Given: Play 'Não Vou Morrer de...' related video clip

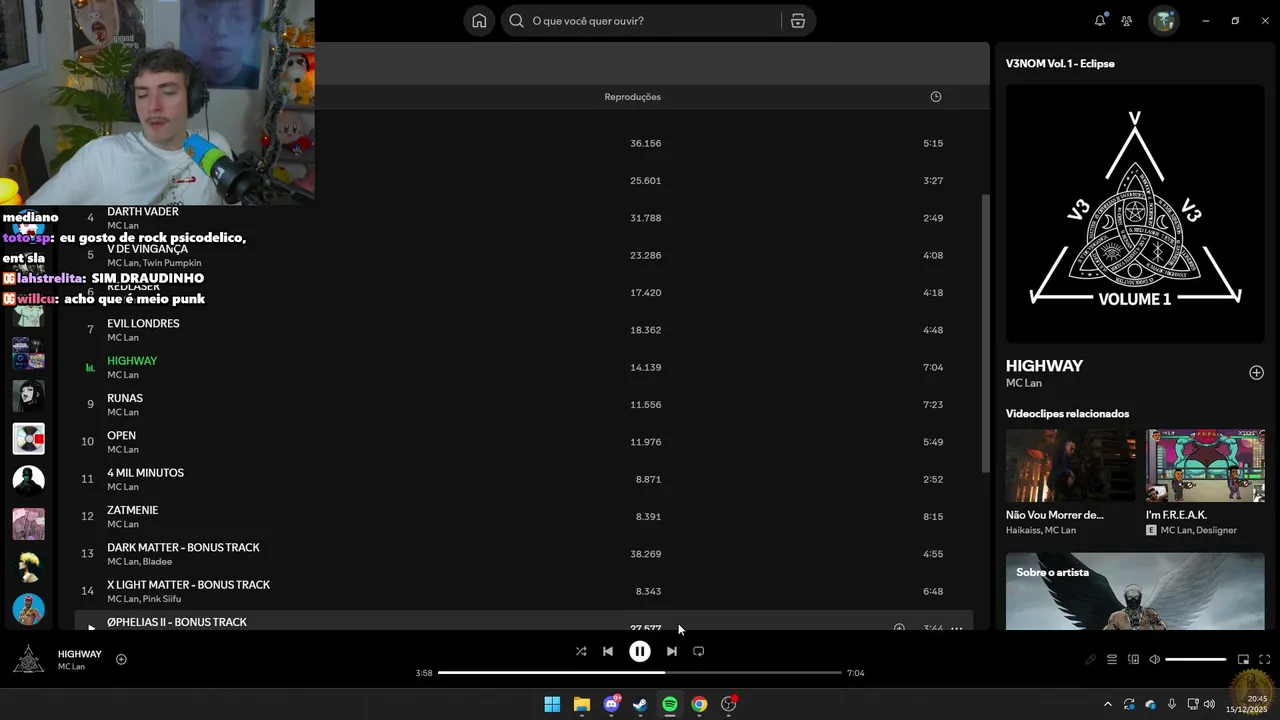Looking at the screenshot, I should click(x=1070, y=466).
